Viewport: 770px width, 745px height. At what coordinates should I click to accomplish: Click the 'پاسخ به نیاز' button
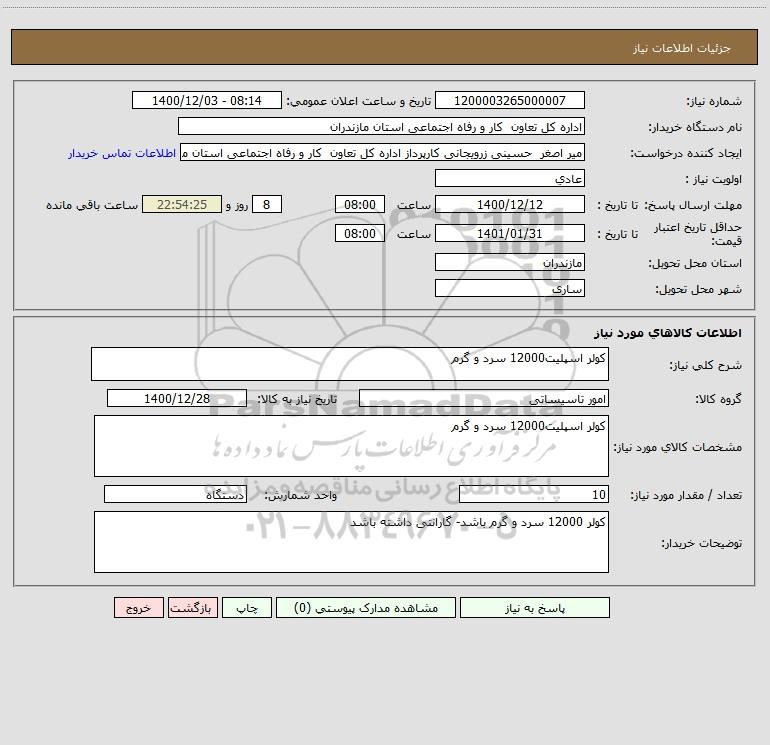(x=535, y=607)
